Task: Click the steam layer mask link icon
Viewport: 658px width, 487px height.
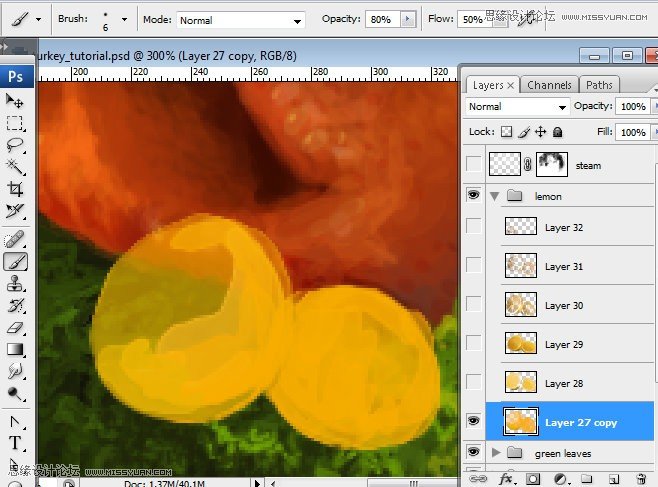Action: (528, 164)
